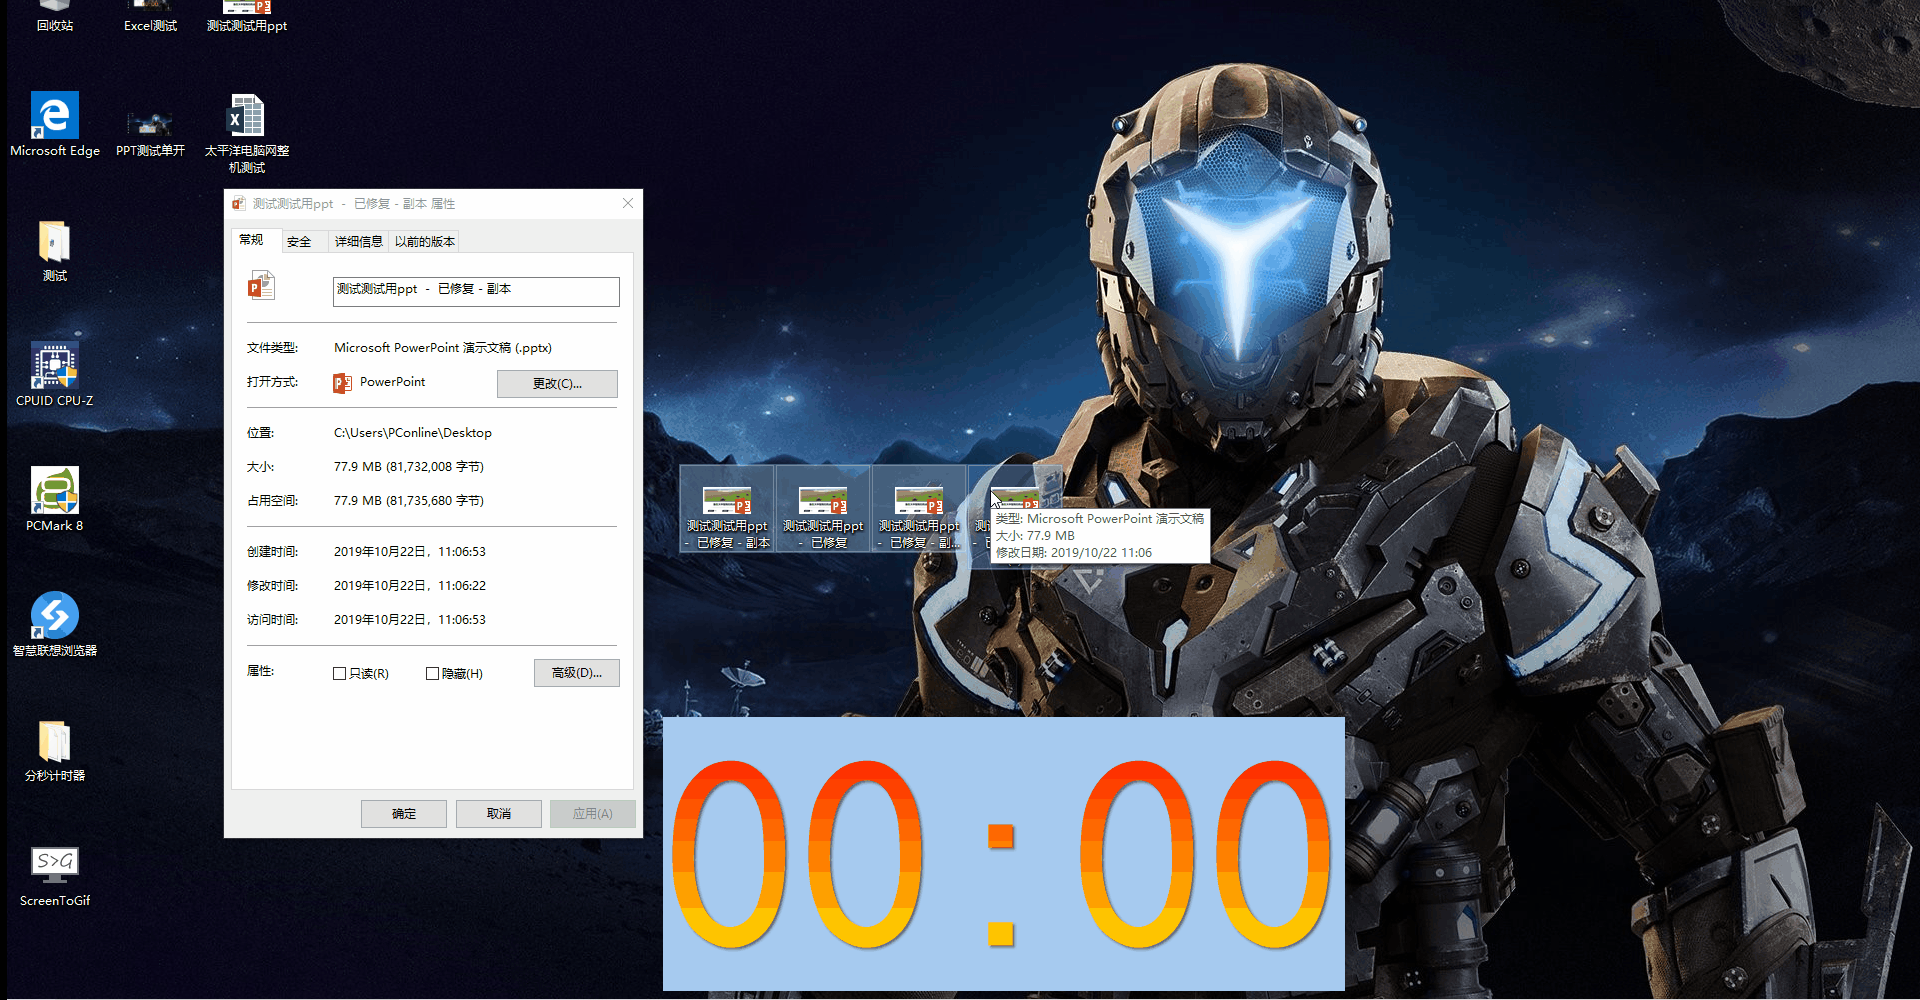Click the file type text Microsoft PowerPoint 演示文稿 (.pptx)
Screen dimensions: 1920x1000
coord(443,348)
